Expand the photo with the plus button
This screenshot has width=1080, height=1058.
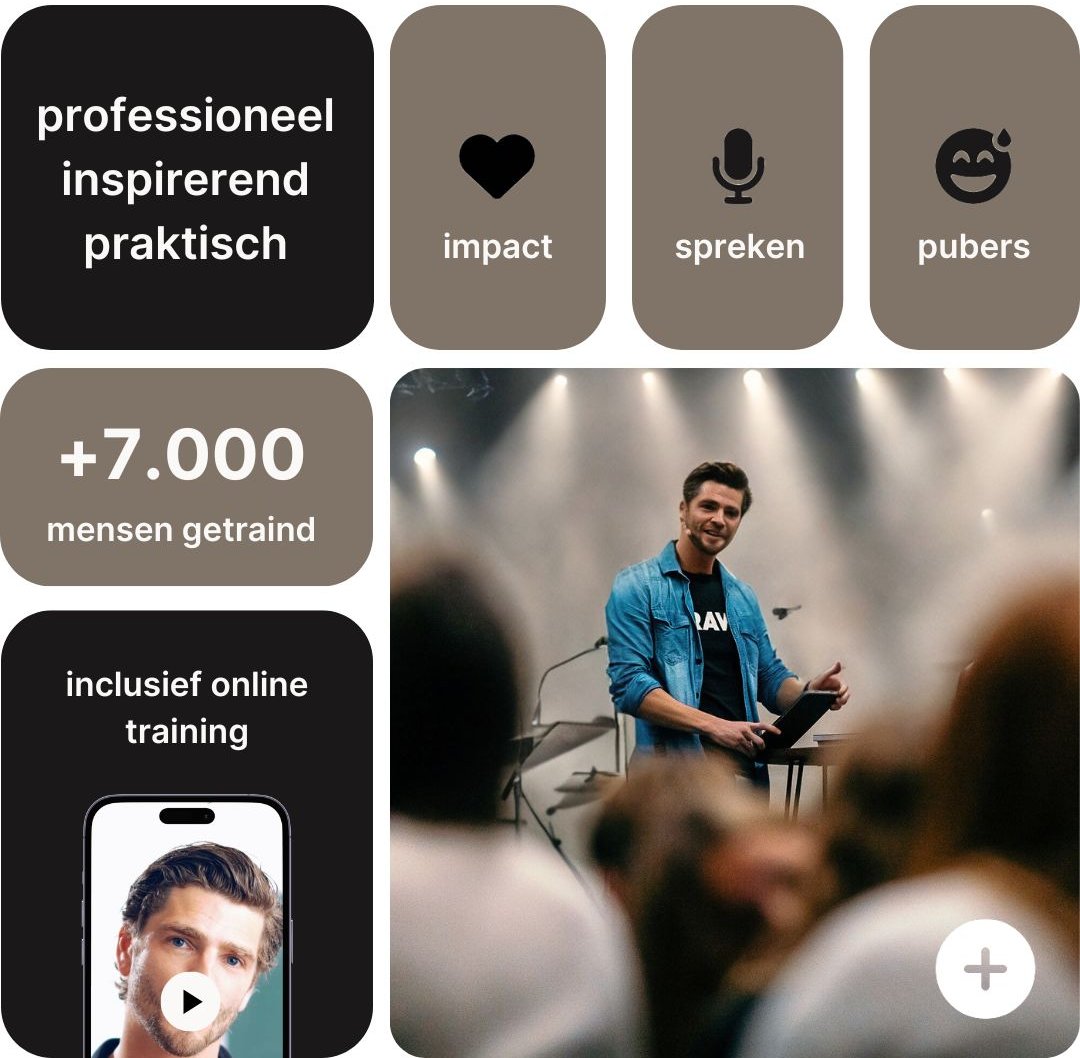point(985,968)
